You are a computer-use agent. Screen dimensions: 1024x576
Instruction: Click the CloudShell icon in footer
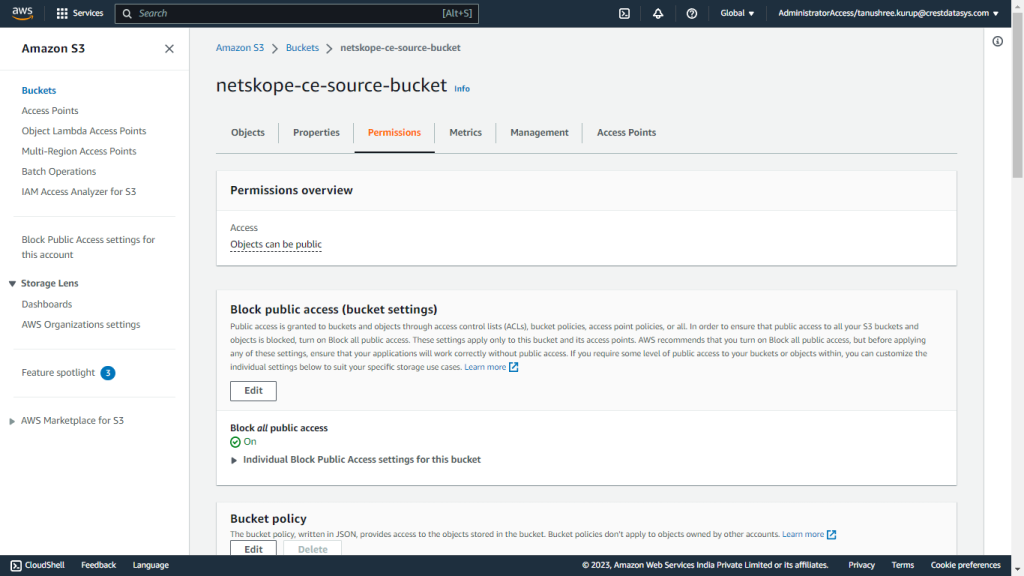(16, 566)
